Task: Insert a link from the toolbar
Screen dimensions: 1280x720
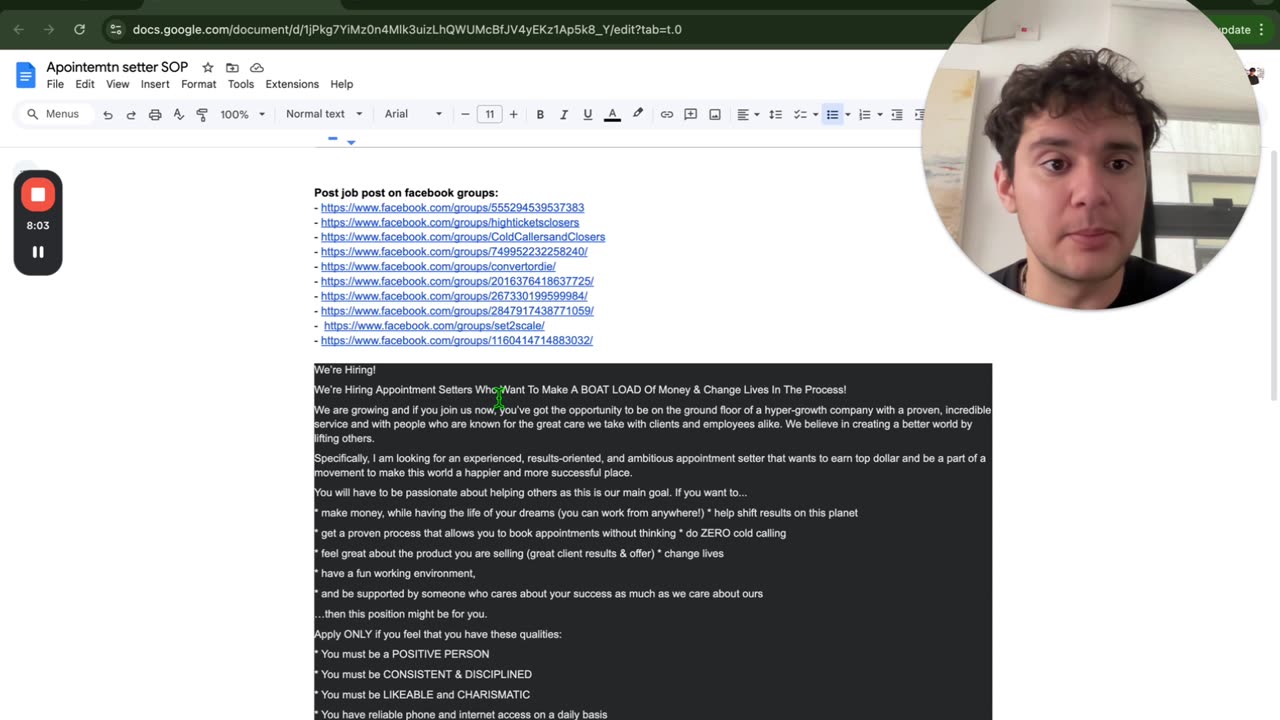Action: tap(666, 114)
